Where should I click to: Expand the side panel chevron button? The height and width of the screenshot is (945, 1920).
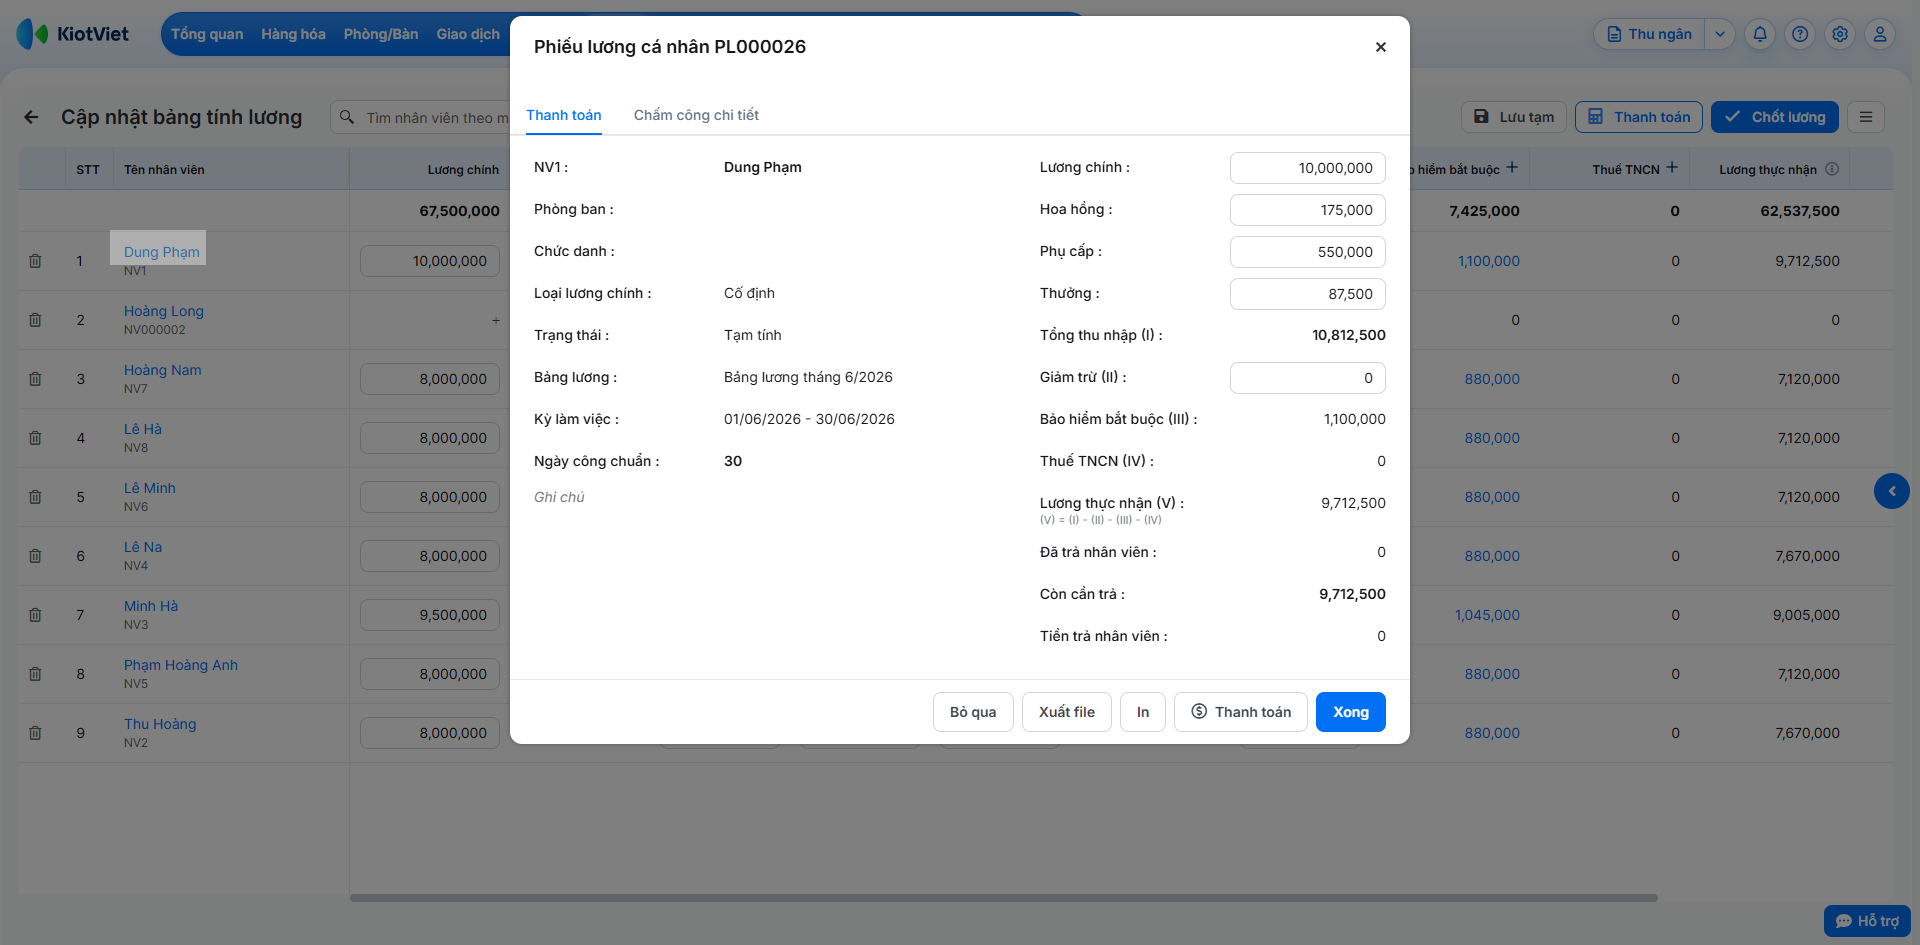[1891, 491]
